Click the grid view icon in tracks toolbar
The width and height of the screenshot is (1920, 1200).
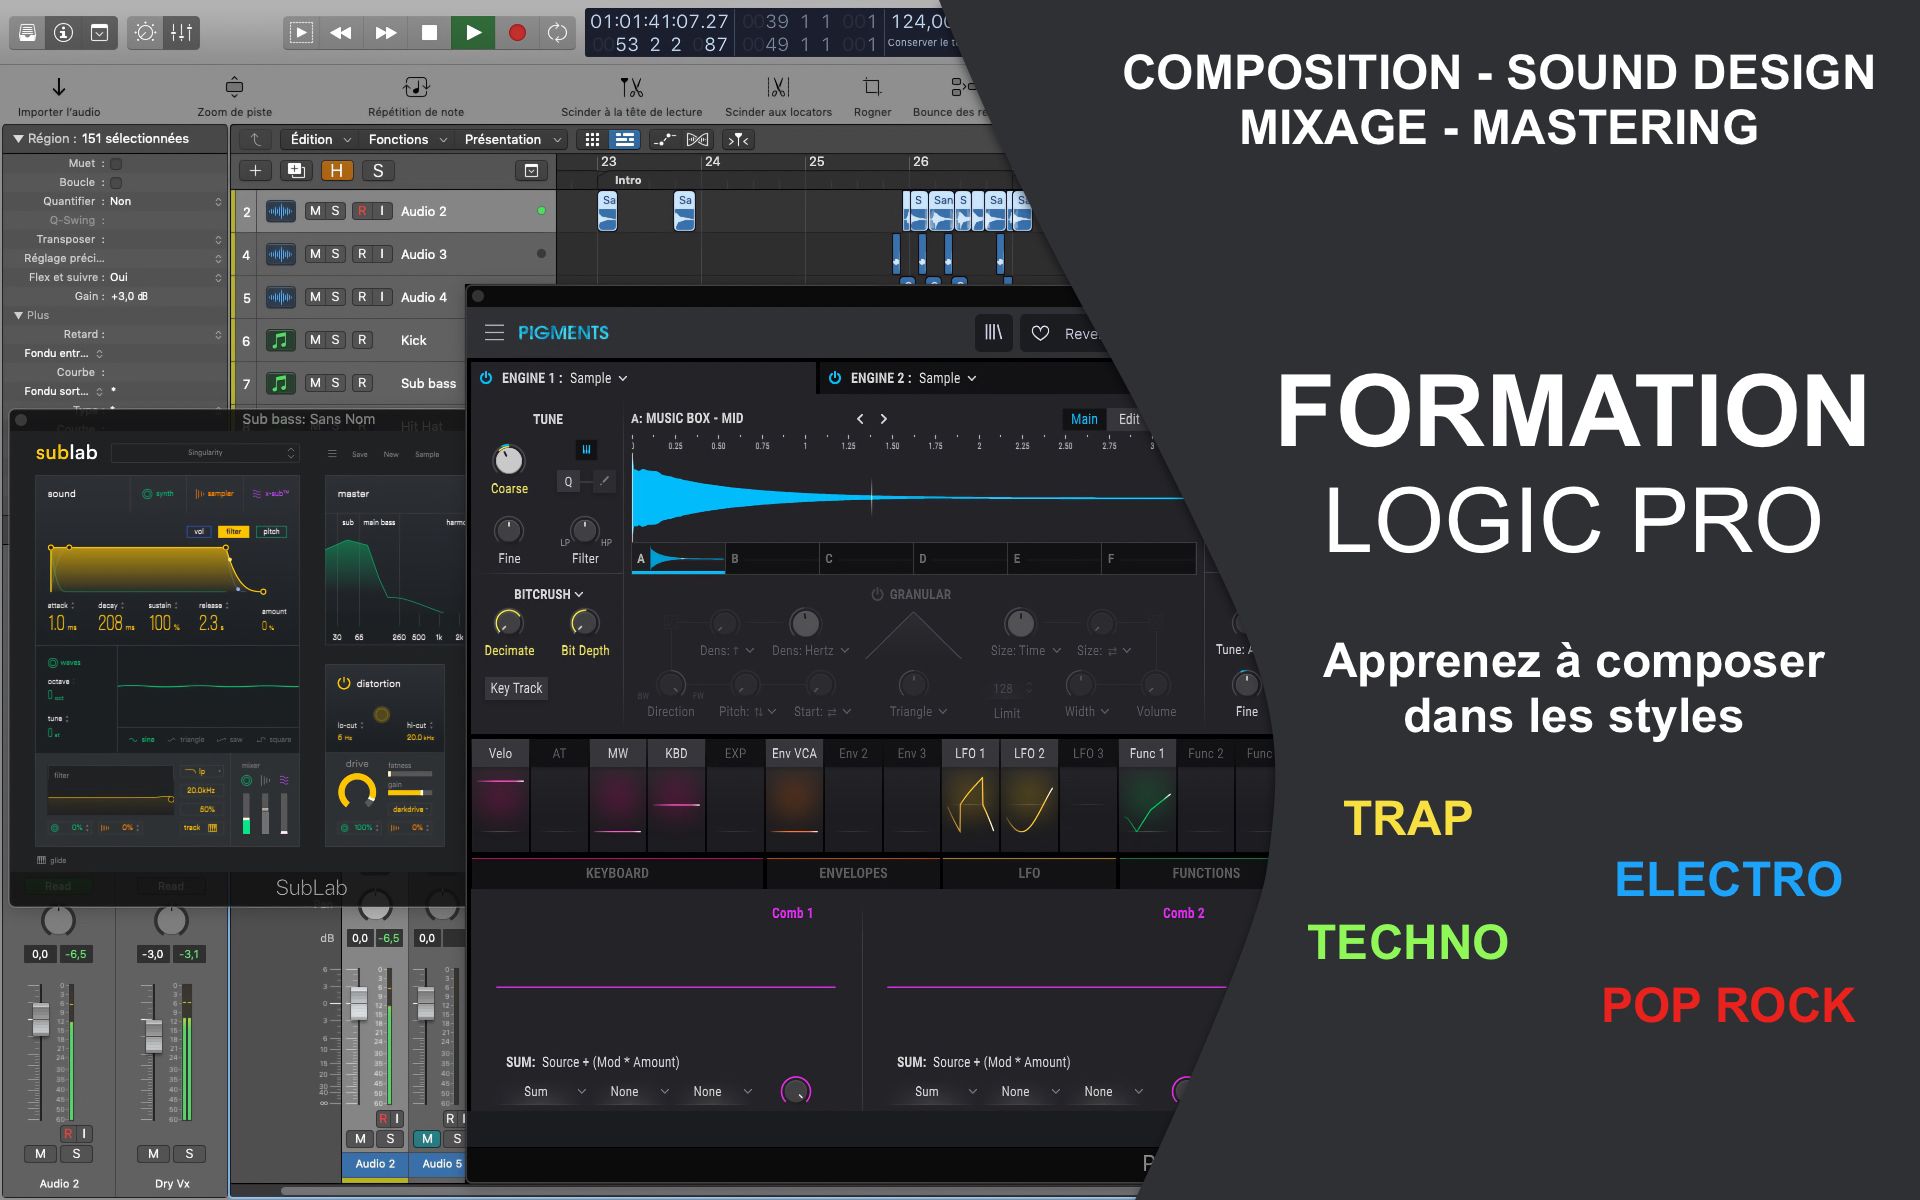592,139
